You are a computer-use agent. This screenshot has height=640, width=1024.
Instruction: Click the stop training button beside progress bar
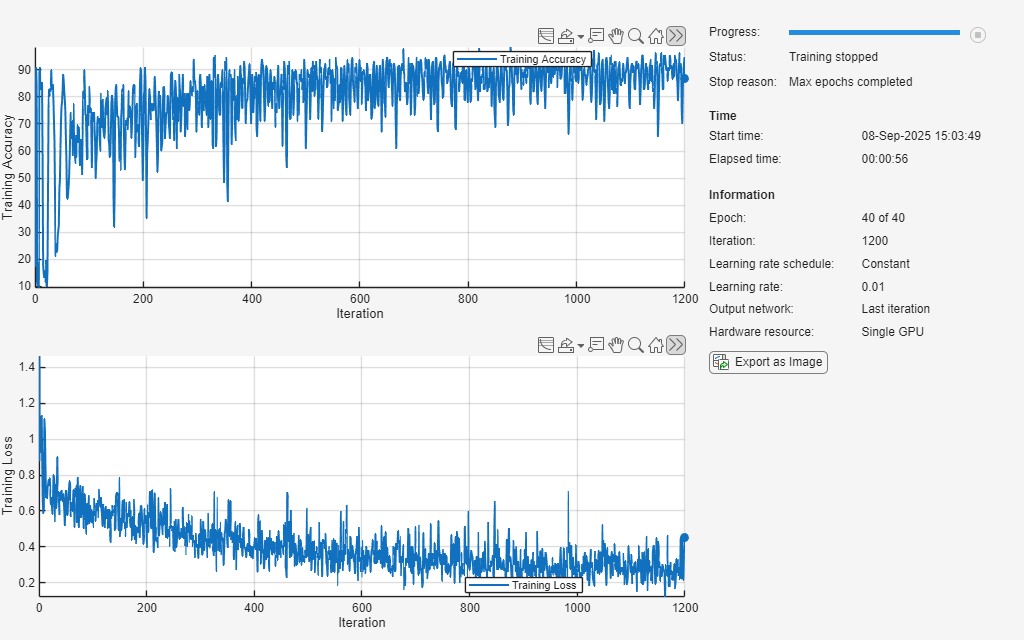click(x=978, y=34)
